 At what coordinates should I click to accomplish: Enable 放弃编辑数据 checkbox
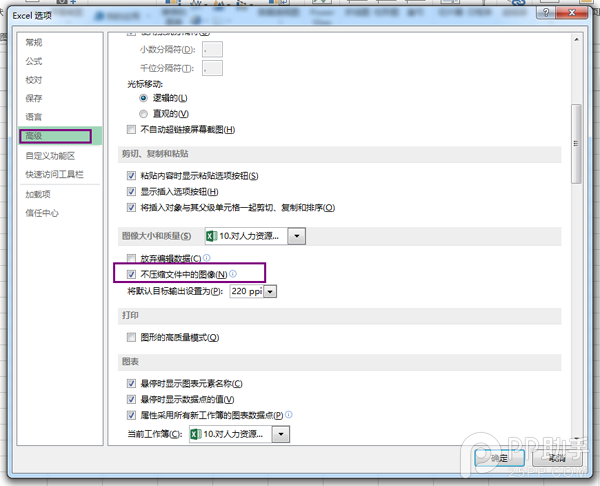(x=131, y=258)
